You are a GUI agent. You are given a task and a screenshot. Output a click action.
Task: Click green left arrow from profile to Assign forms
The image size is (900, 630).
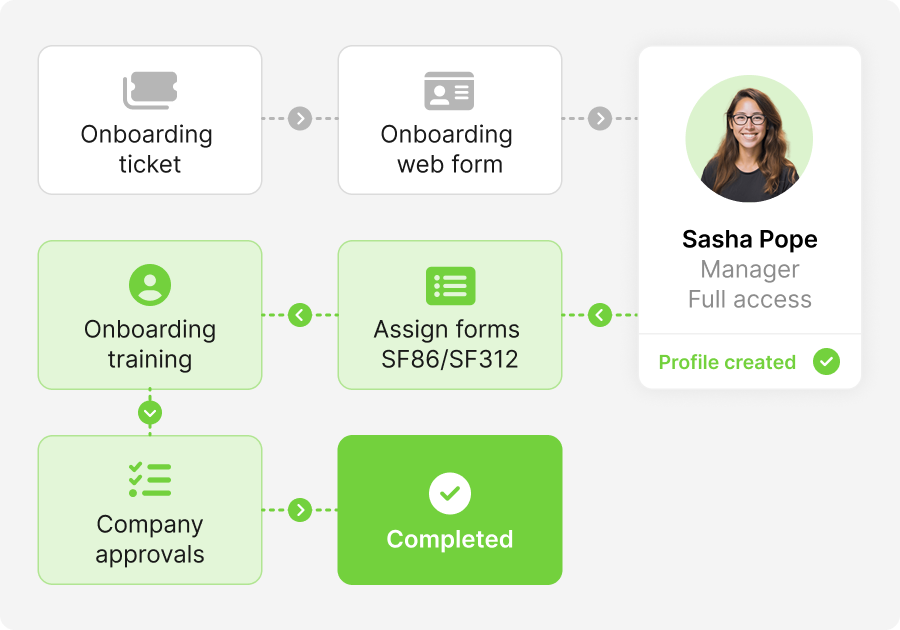[x=600, y=315]
